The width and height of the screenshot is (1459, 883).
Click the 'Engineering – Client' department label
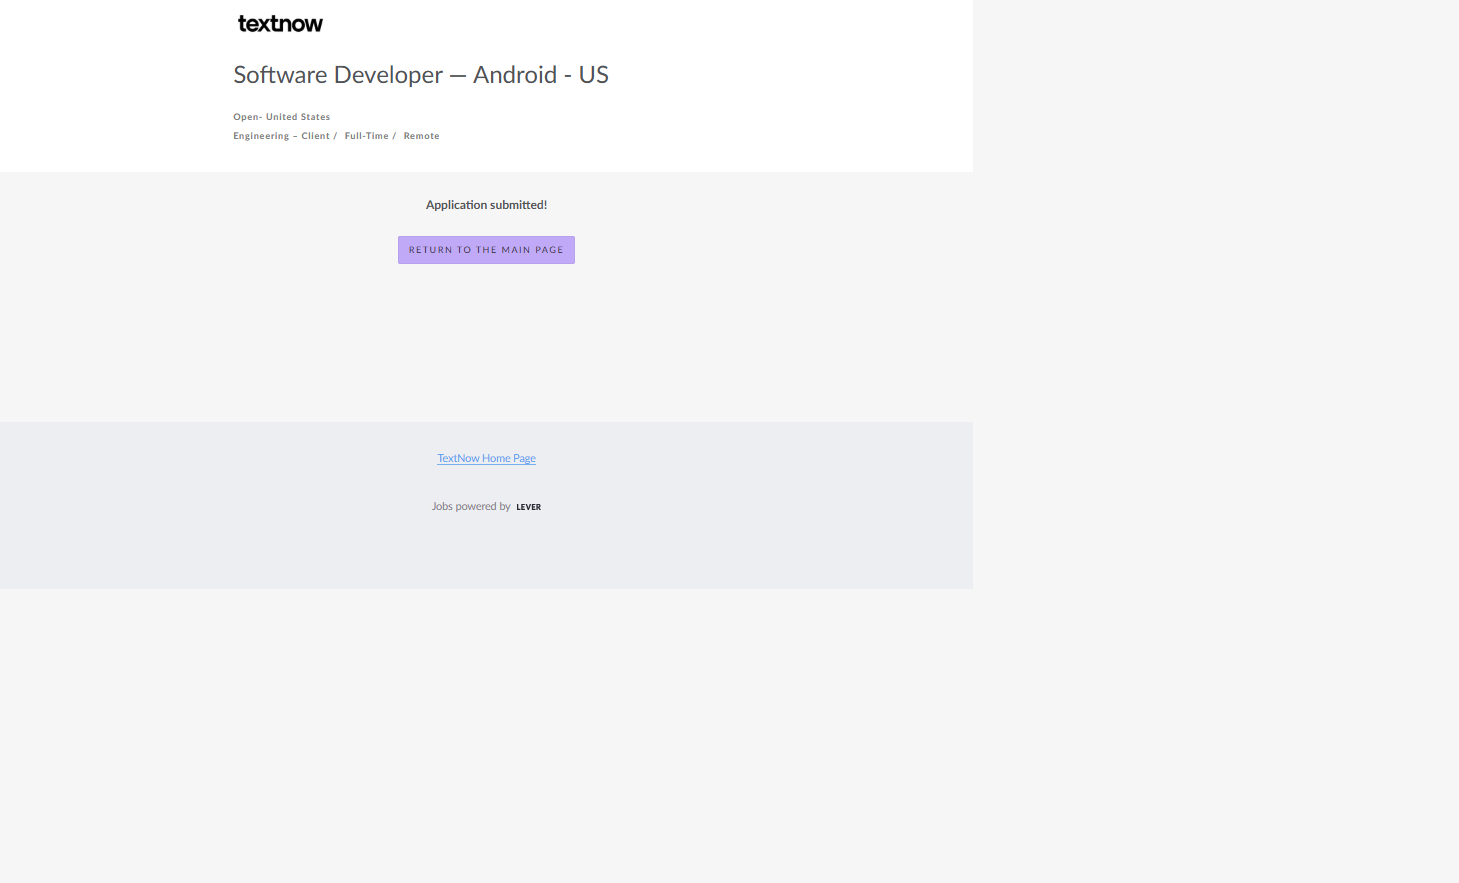(281, 136)
